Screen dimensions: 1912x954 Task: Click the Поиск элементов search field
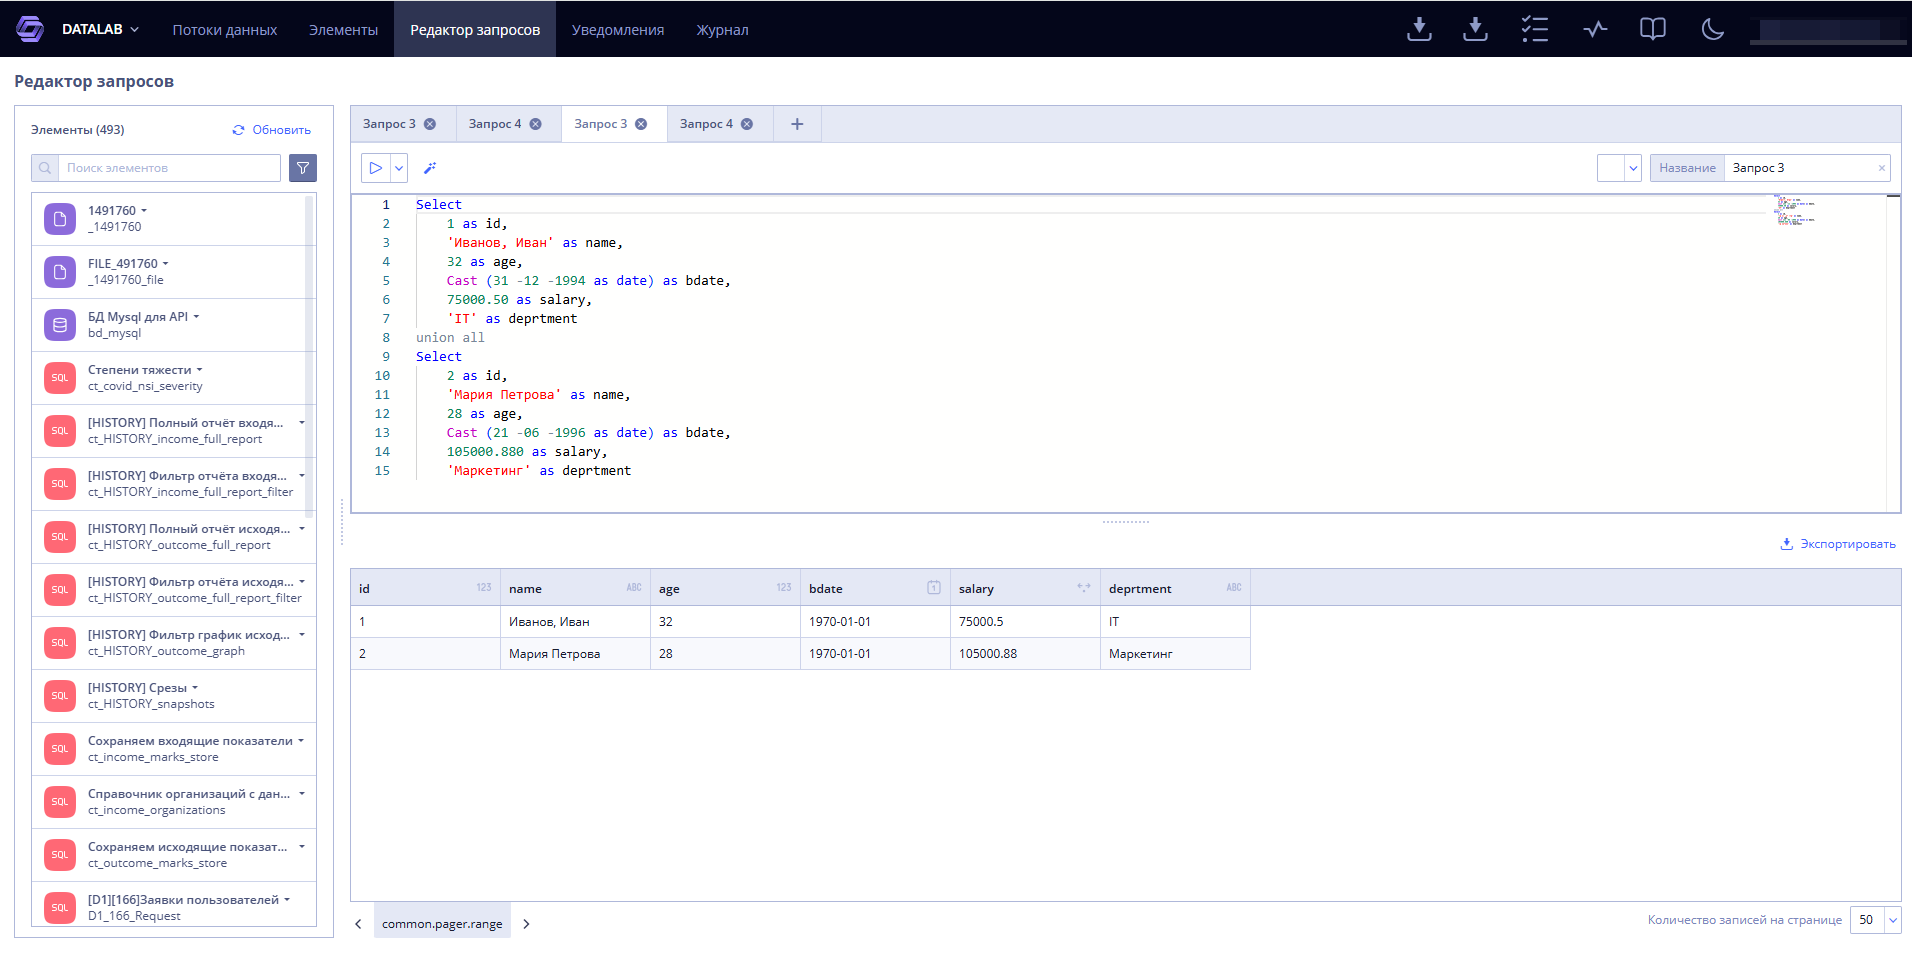(x=169, y=168)
